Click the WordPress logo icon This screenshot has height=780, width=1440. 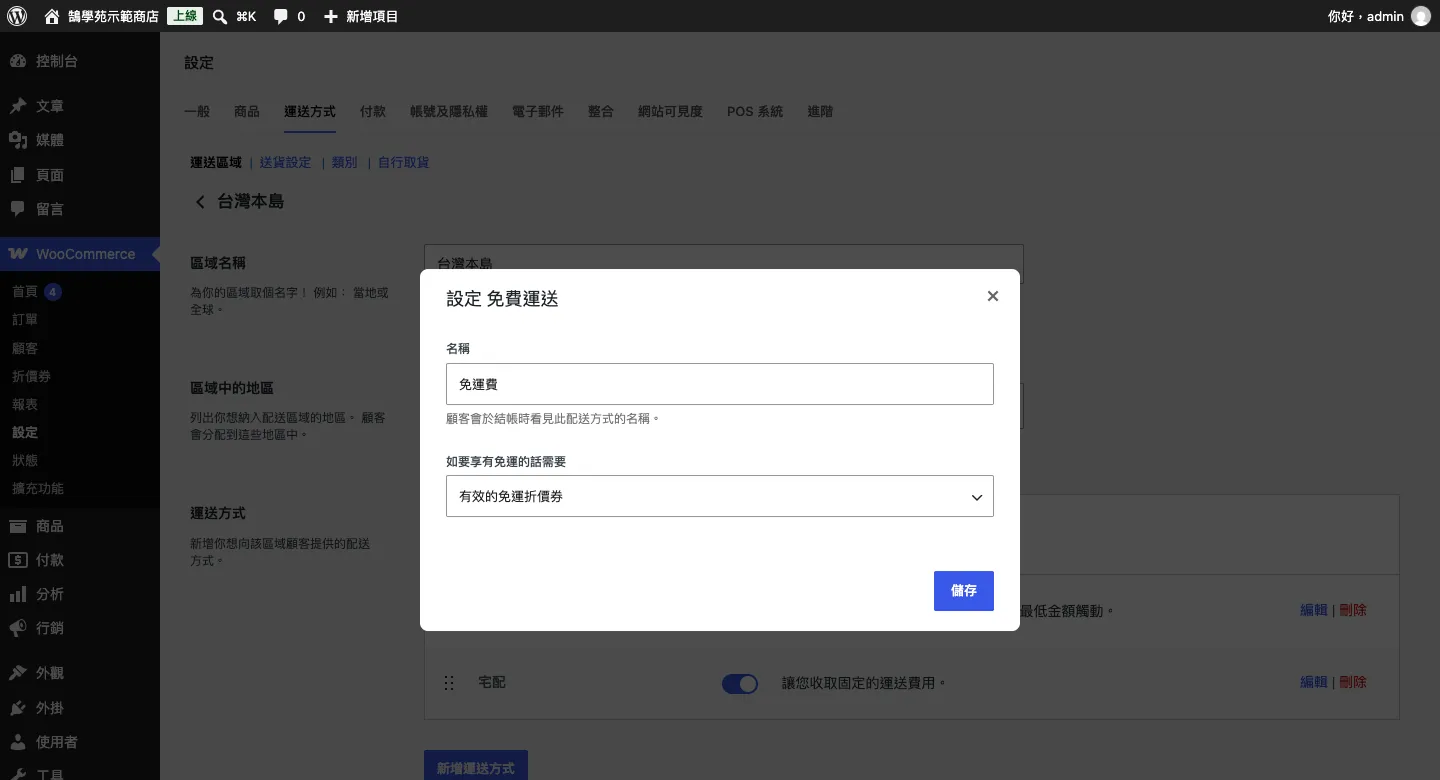[17, 16]
